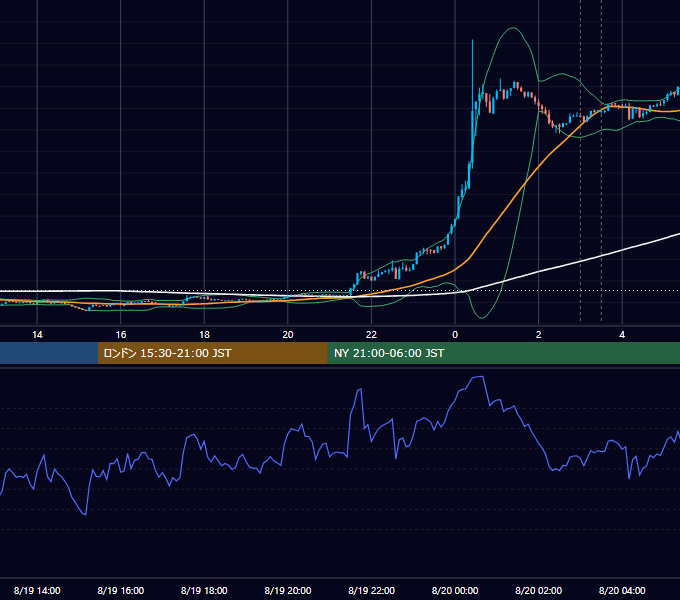The height and width of the screenshot is (600, 680).
Task: Click the 8/20 04:00 time label
Action: [x=622, y=590]
